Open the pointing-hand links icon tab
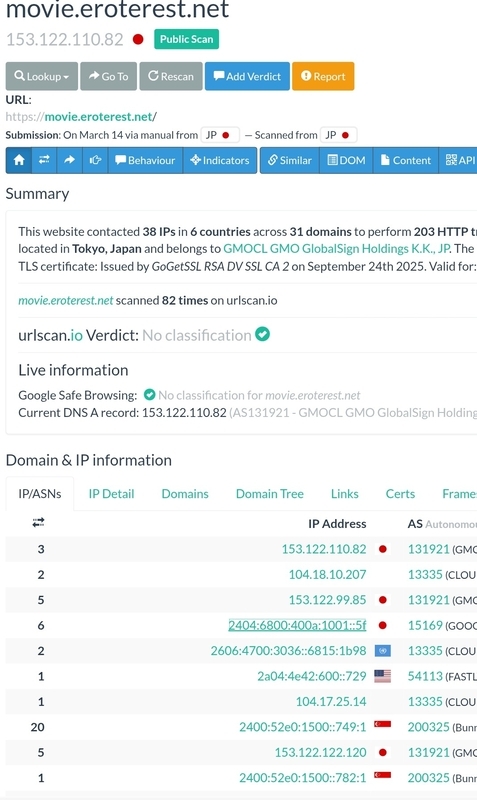The height and width of the screenshot is (800, 477). click(95, 160)
